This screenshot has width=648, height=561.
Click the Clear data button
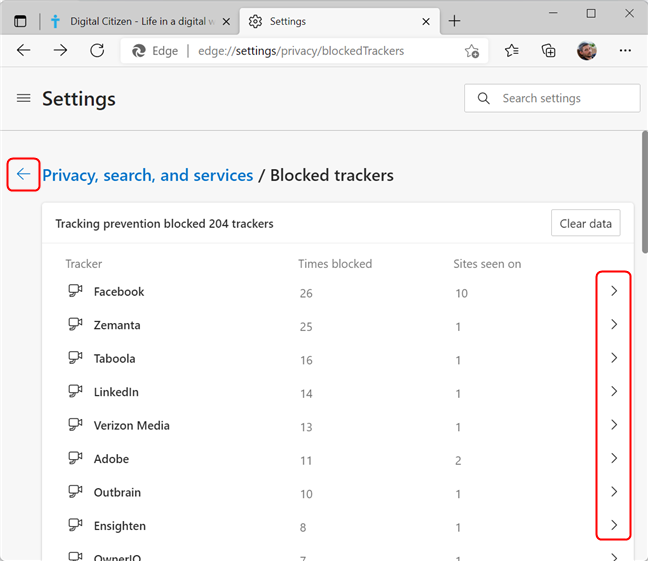[586, 223]
